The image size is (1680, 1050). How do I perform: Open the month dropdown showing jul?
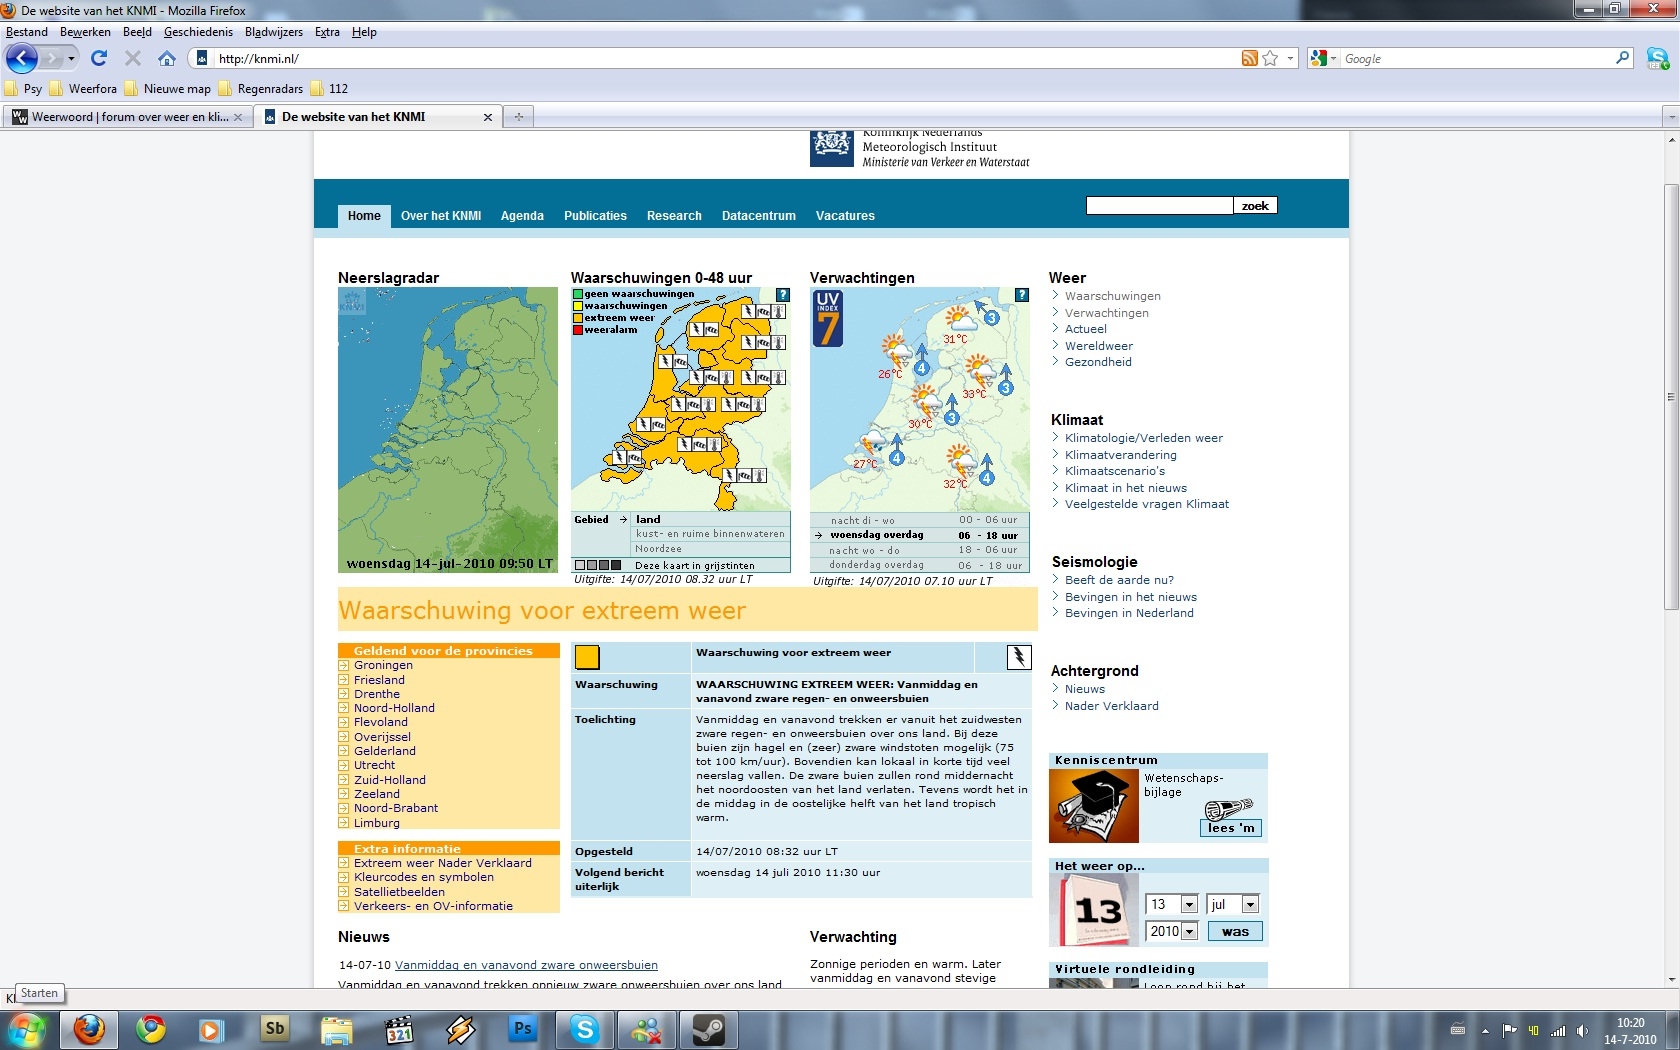[x=1250, y=904]
